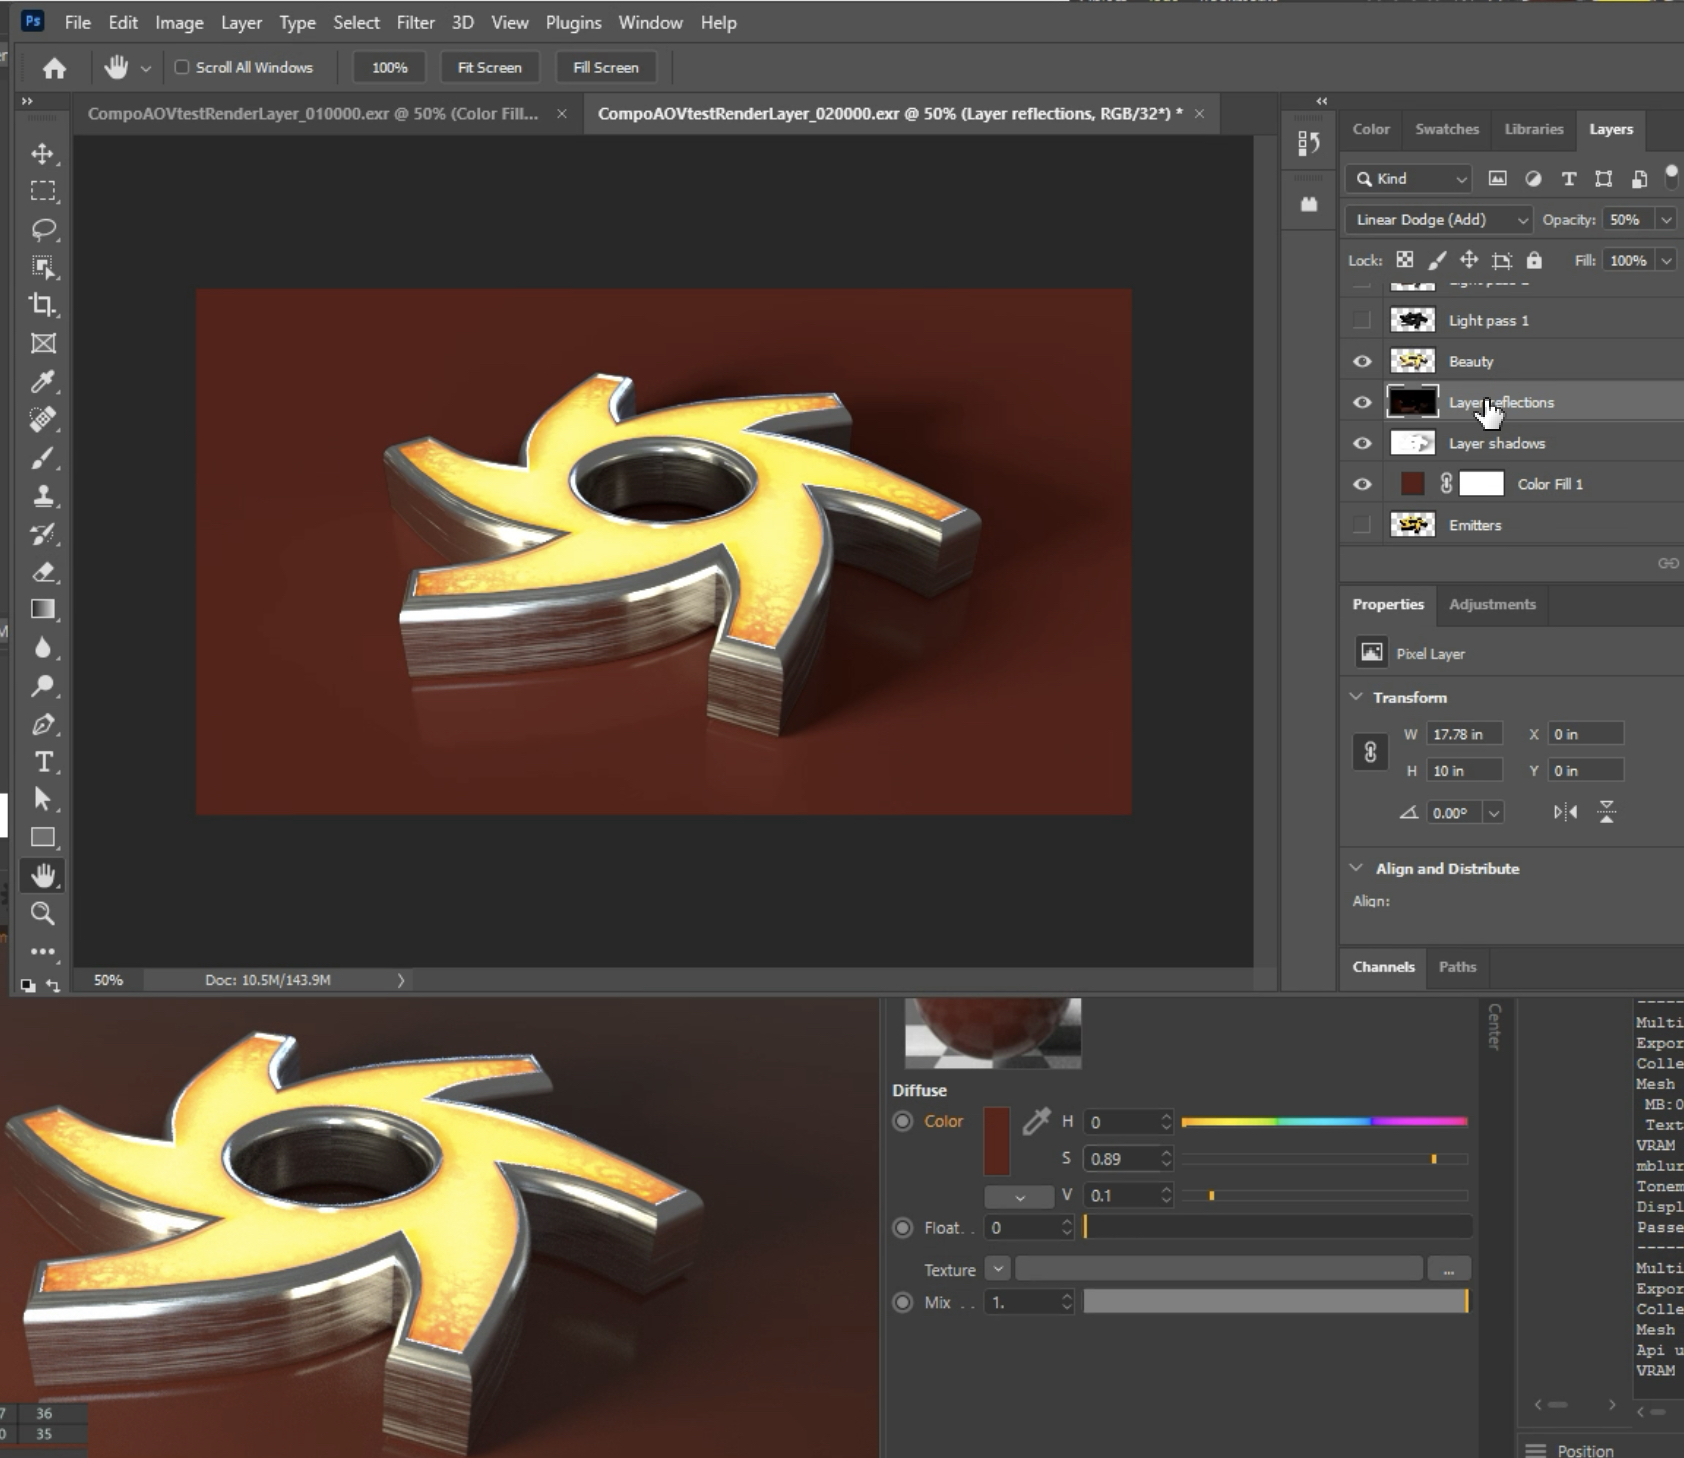Select the Frame tool

tap(42, 343)
